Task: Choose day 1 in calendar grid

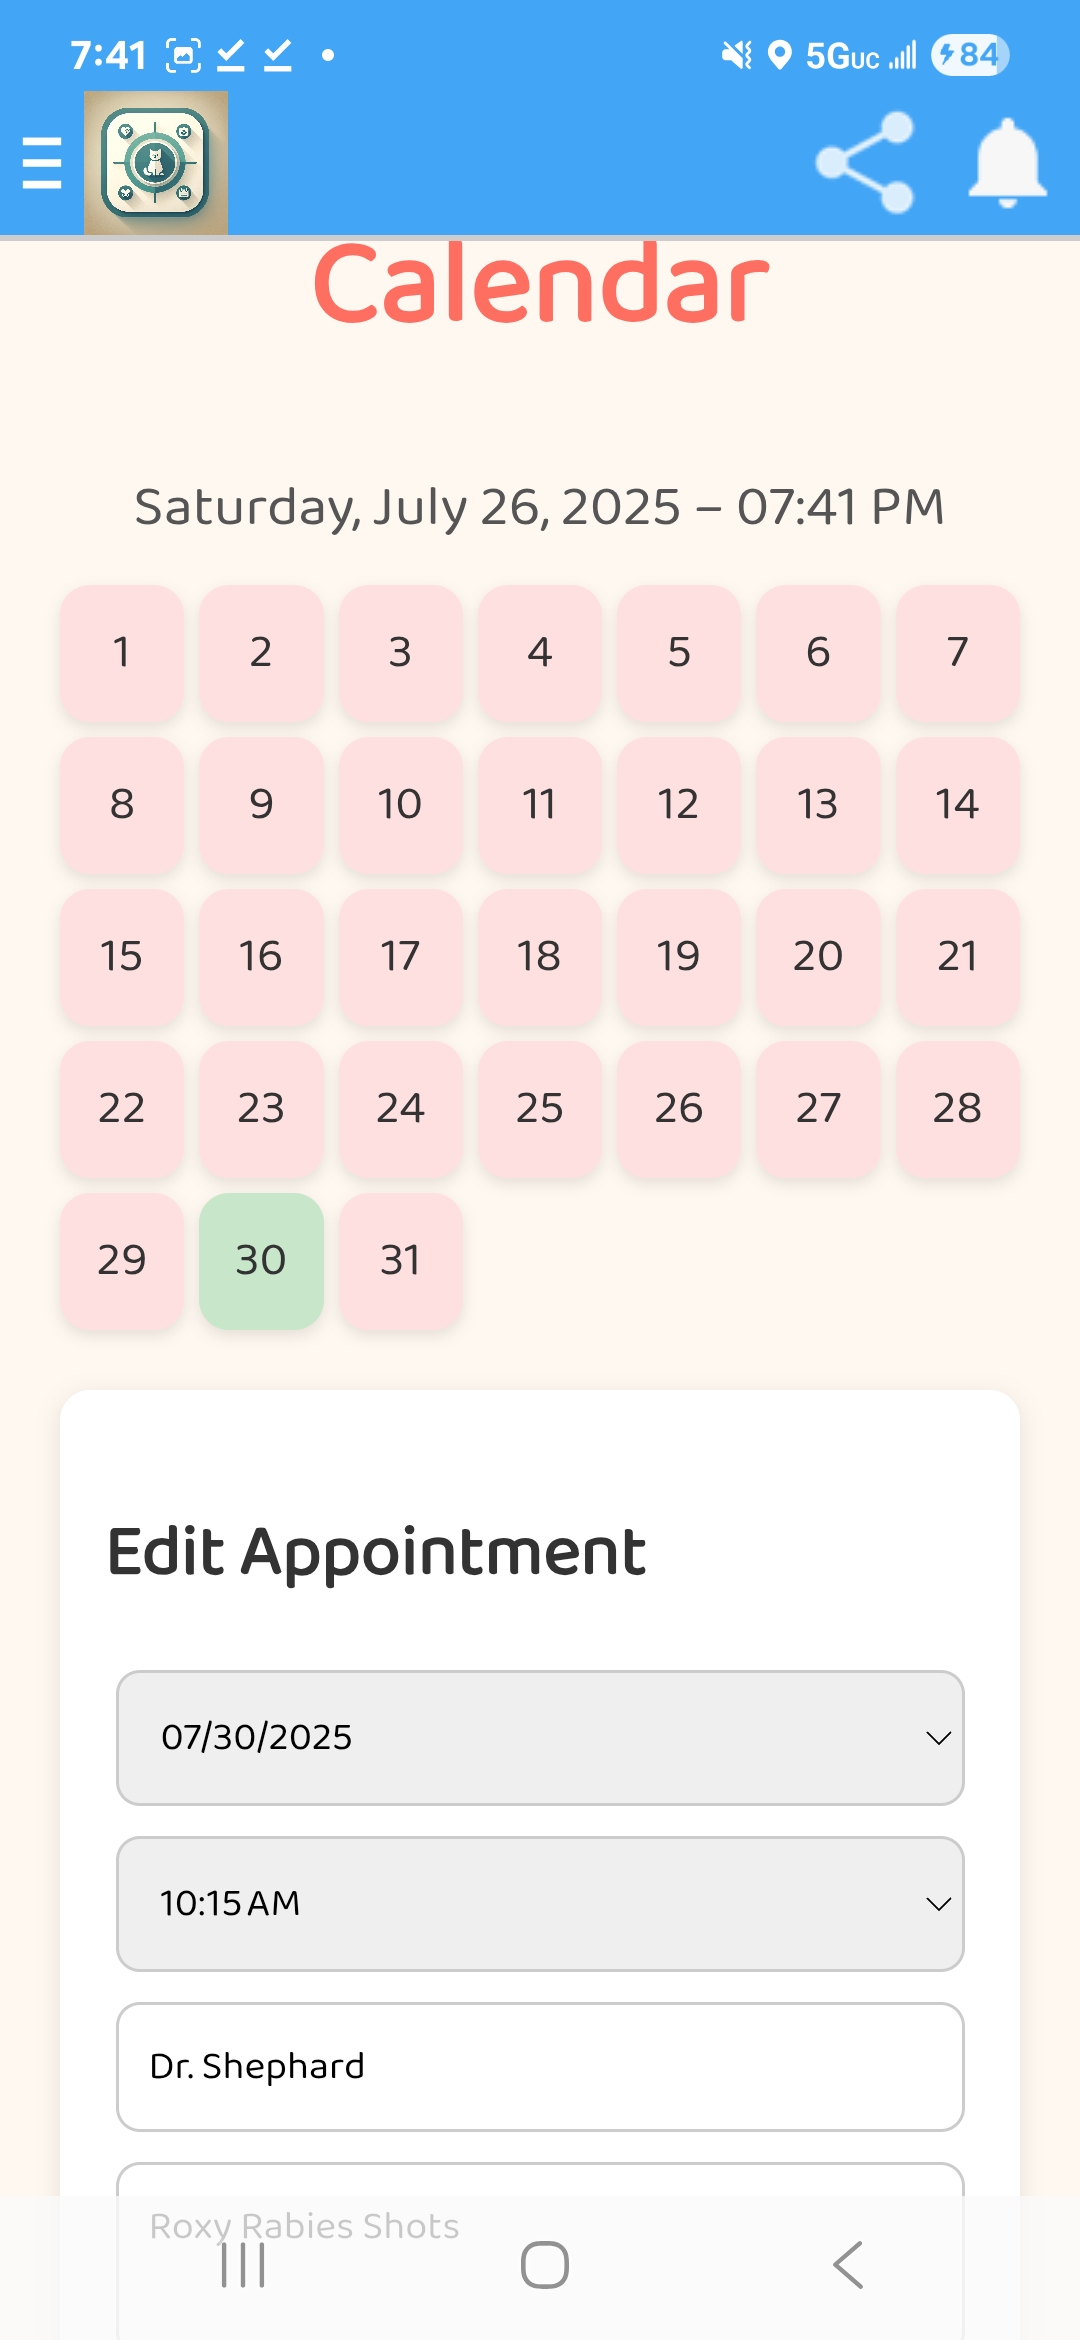Action: pos(122,652)
